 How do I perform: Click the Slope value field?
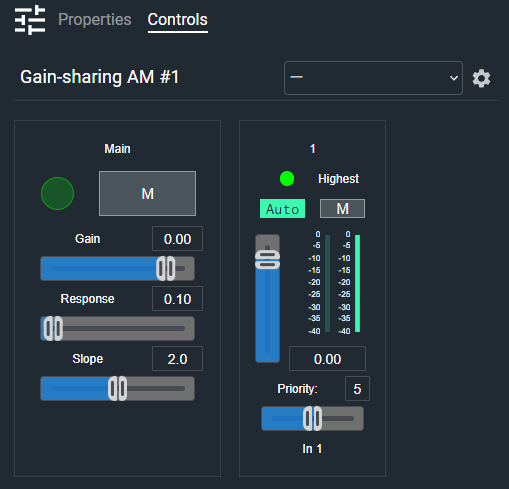click(177, 359)
